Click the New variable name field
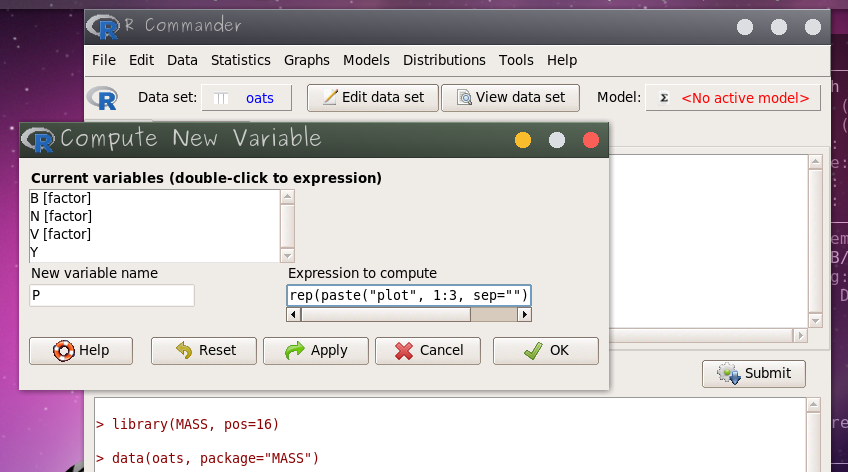Screen dimensions: 848x472 coord(112,295)
